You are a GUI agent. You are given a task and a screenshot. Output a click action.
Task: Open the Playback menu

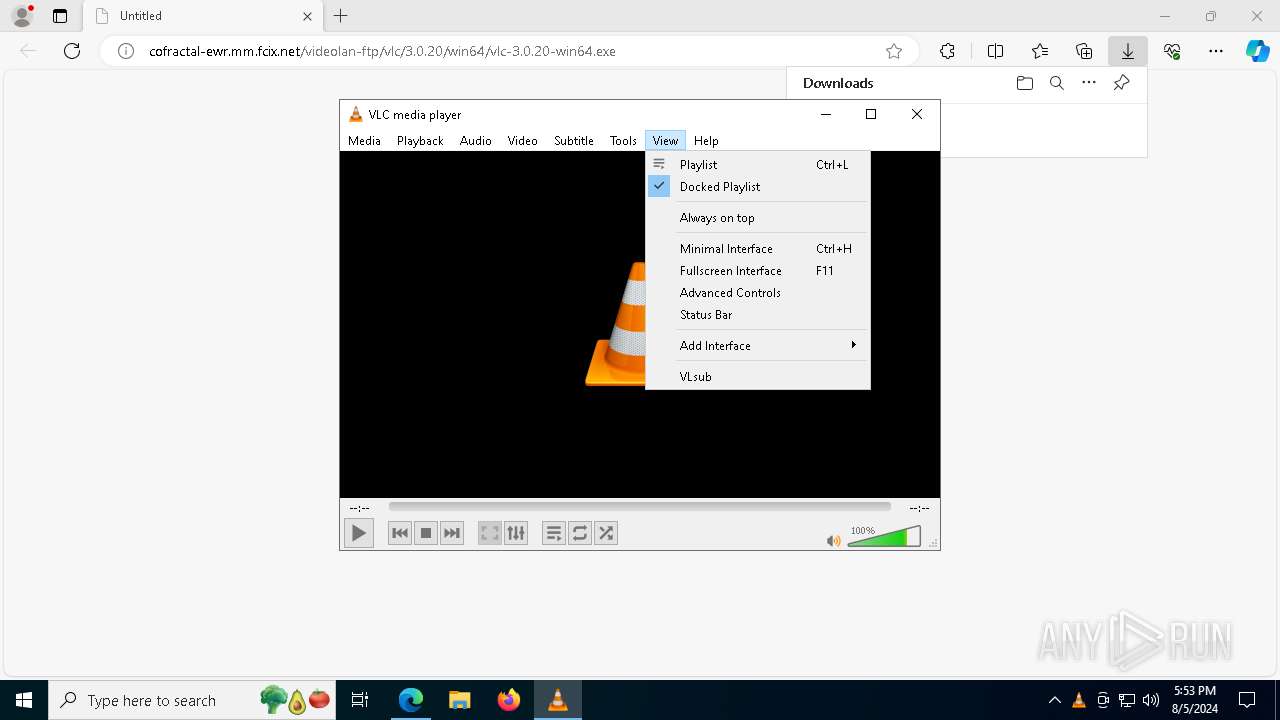[420, 141]
